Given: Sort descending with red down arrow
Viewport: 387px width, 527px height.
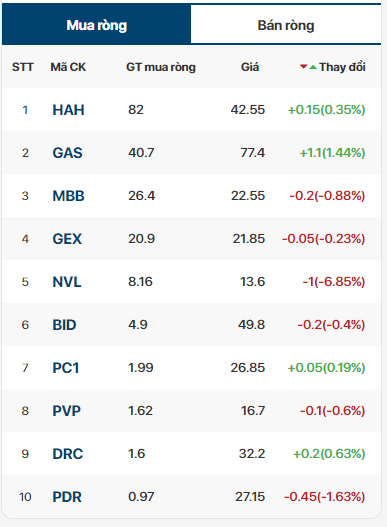Looking at the screenshot, I should coord(303,67).
